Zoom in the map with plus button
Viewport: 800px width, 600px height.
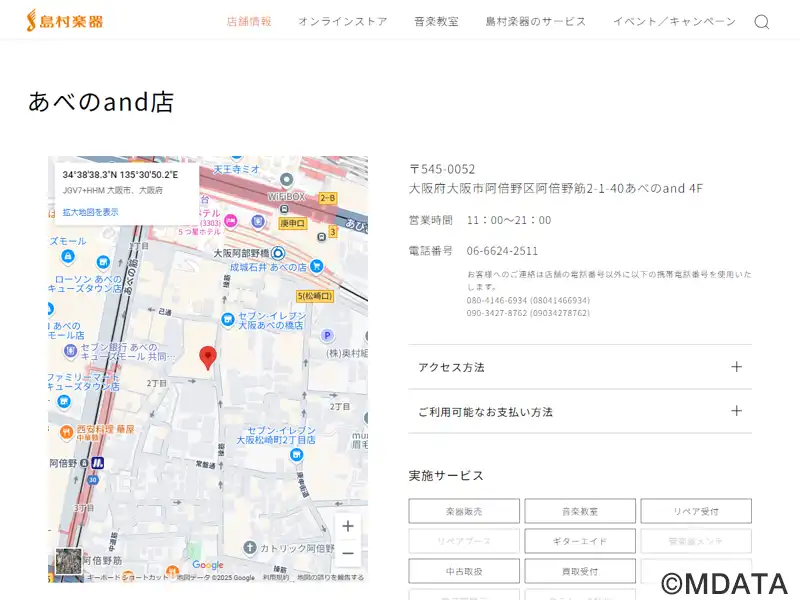pyautogui.click(x=348, y=526)
